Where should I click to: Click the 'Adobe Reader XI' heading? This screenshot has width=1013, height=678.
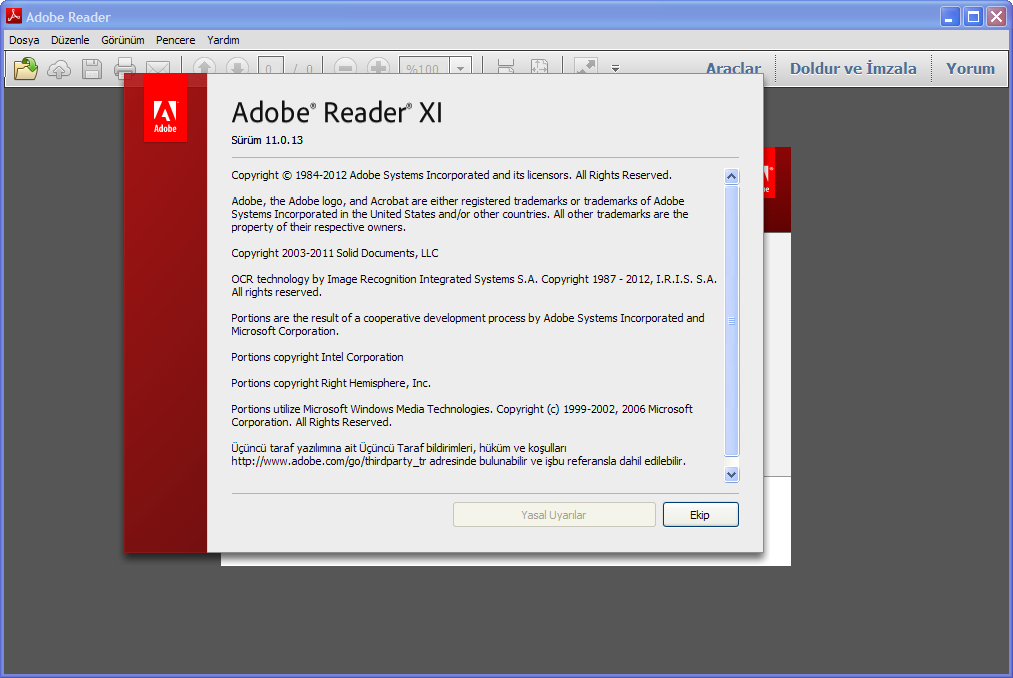[337, 112]
